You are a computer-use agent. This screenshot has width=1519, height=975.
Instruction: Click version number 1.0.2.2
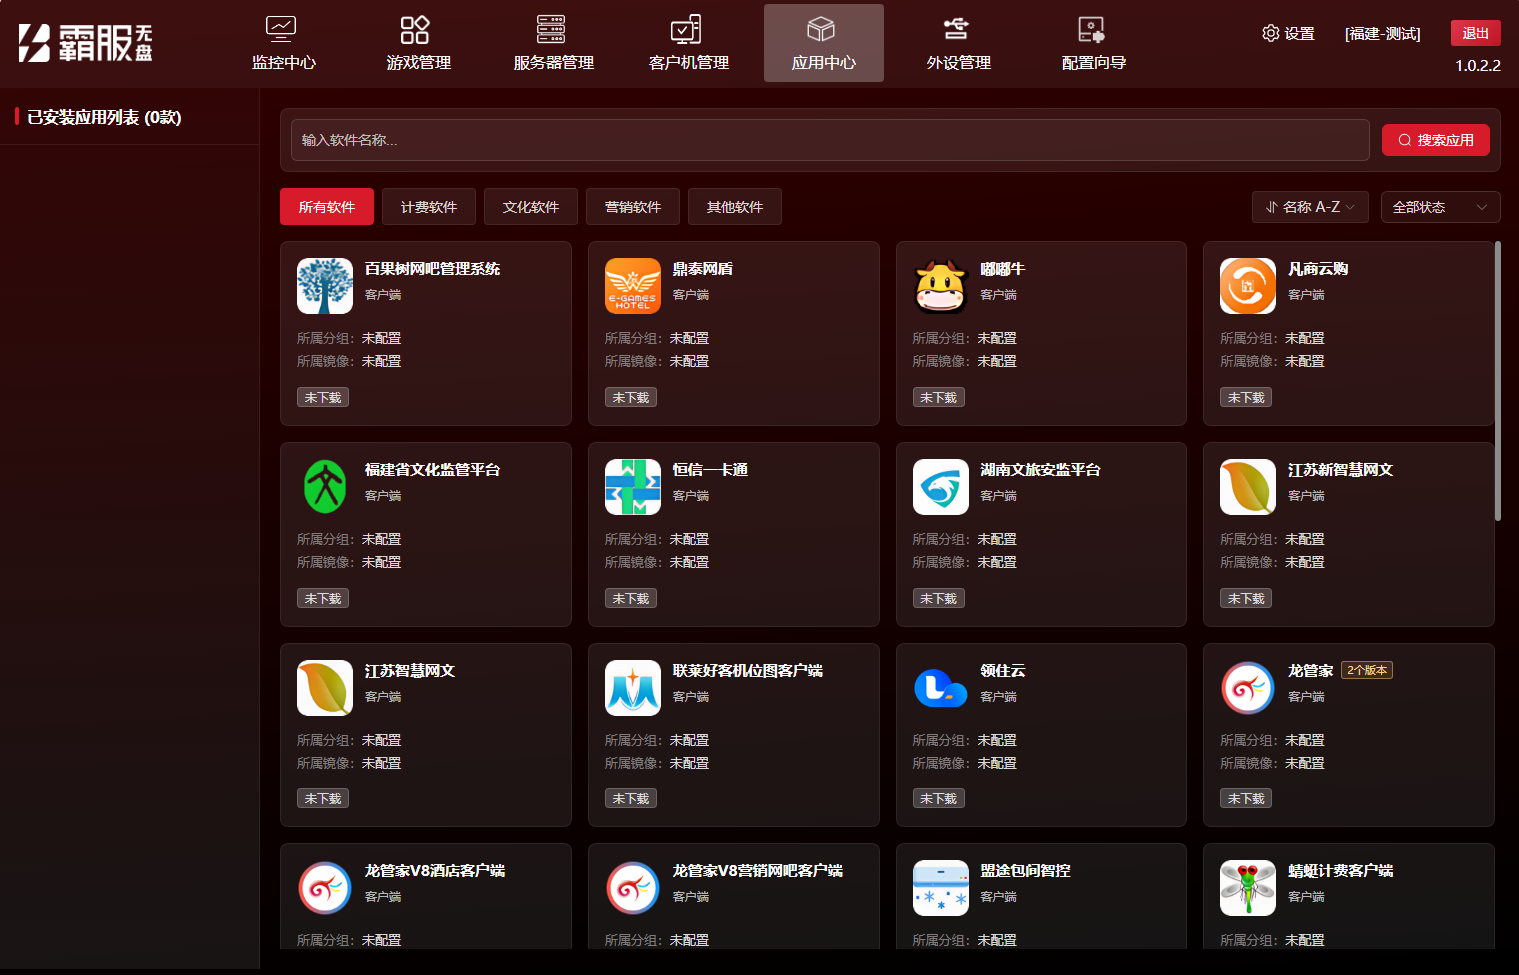click(x=1478, y=66)
